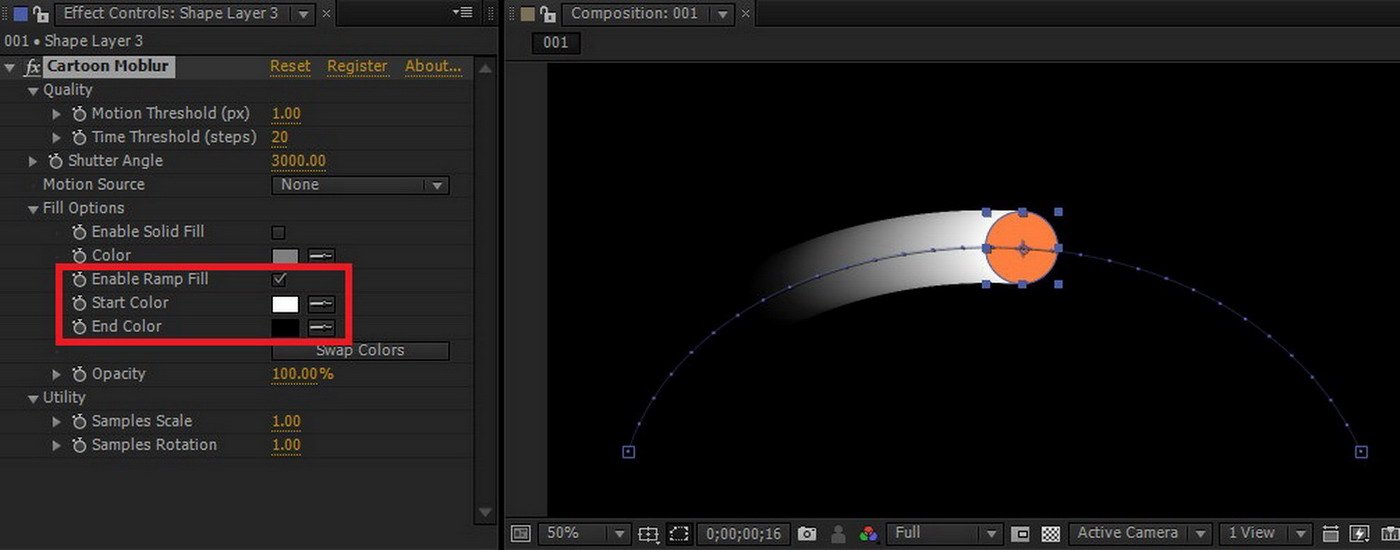1400x550 pixels.
Task: Toggle the stopwatch next to Color
Action: point(79,256)
